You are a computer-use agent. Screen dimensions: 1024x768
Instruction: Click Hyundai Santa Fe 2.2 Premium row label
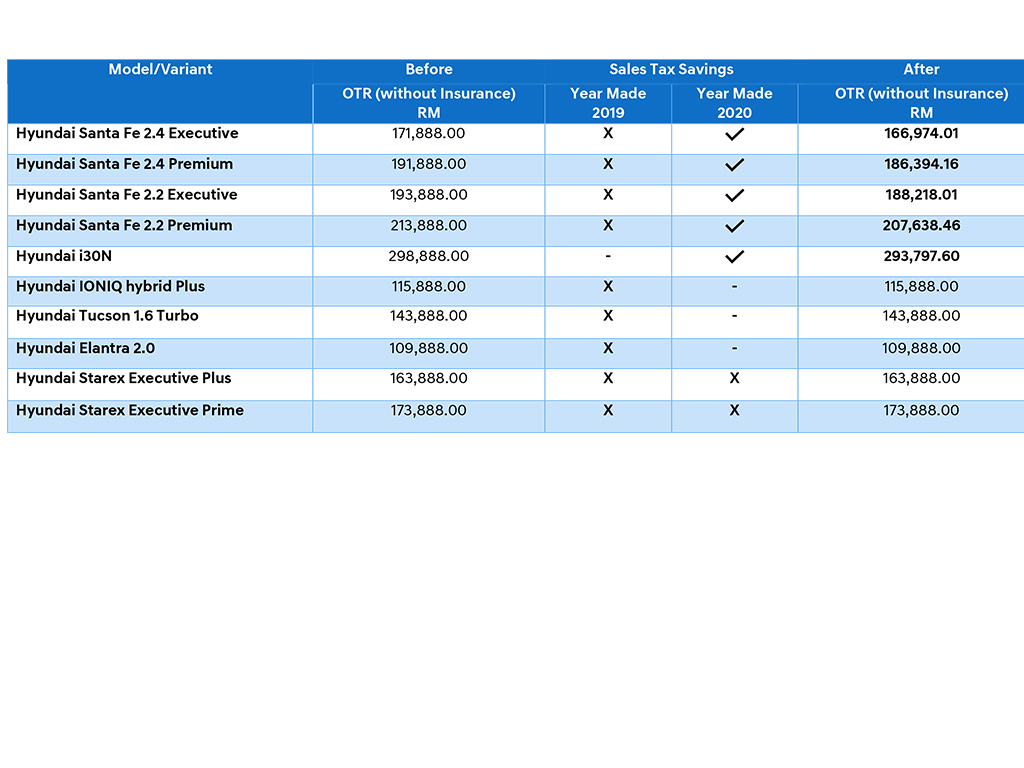point(124,225)
